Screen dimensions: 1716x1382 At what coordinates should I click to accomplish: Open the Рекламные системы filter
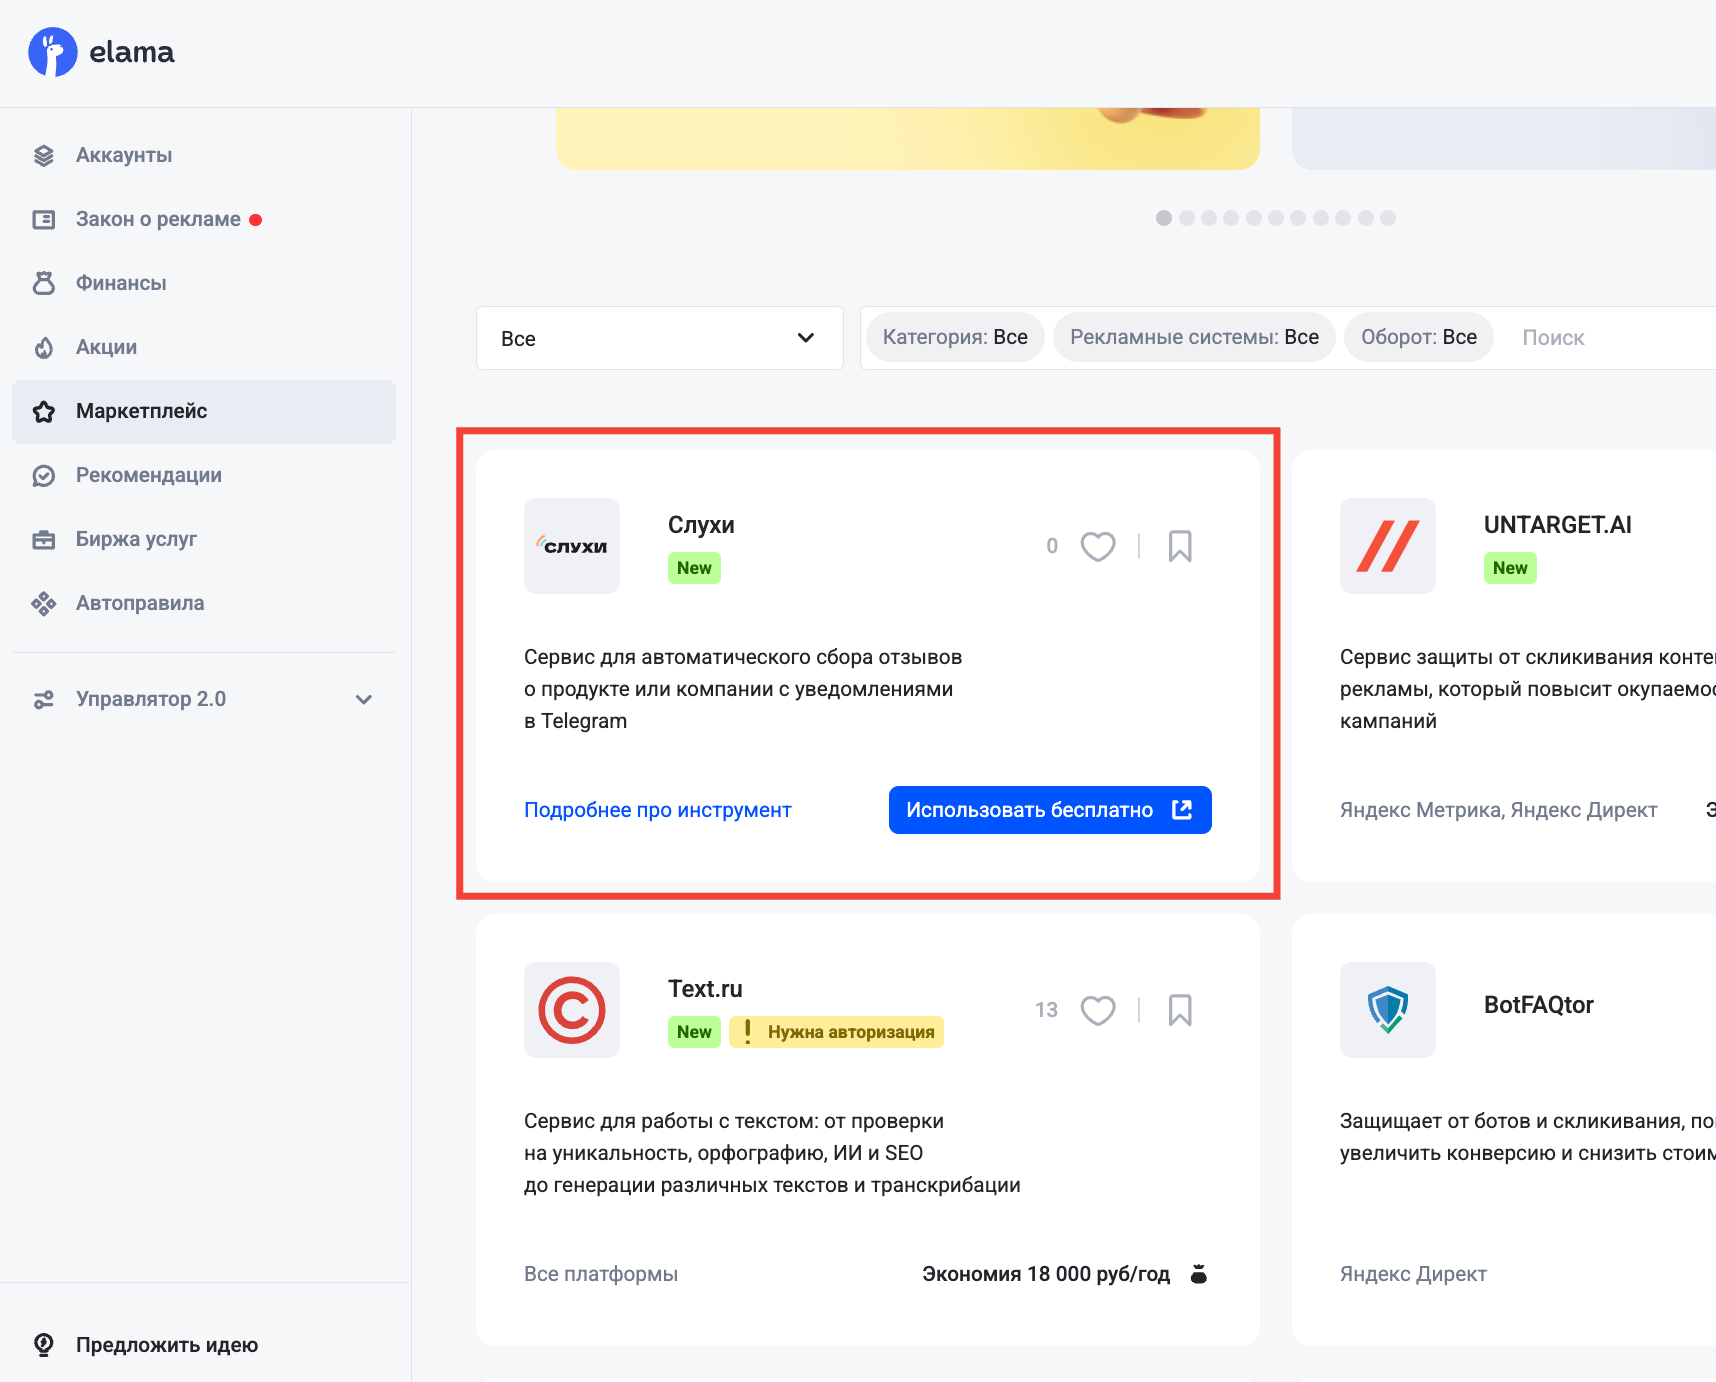1193,337
